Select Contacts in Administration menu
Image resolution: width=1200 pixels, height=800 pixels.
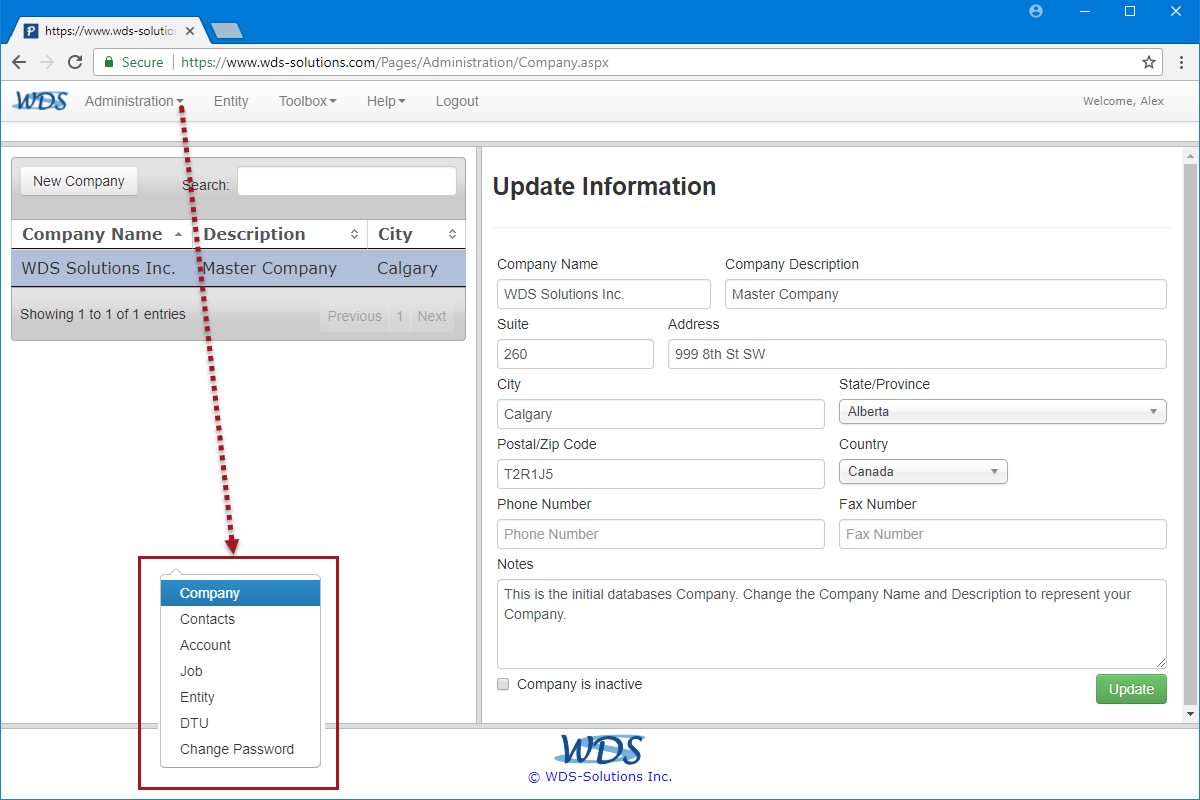click(x=240, y=619)
